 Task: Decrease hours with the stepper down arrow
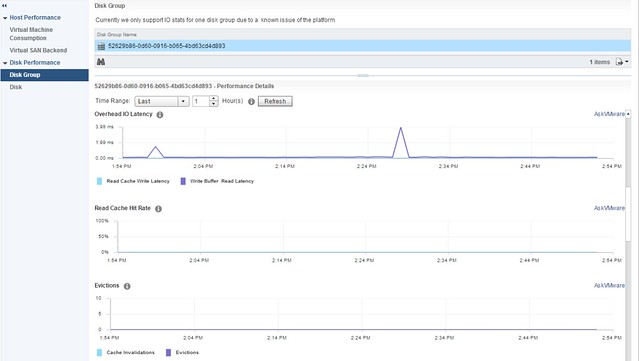pos(214,104)
